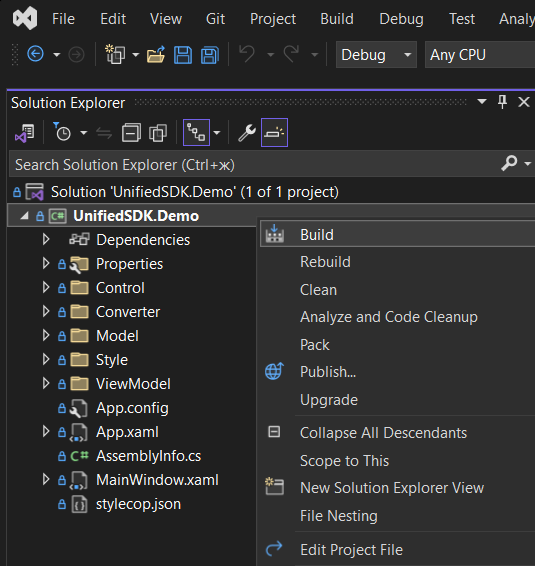Select the stylecop.json file

138,504
